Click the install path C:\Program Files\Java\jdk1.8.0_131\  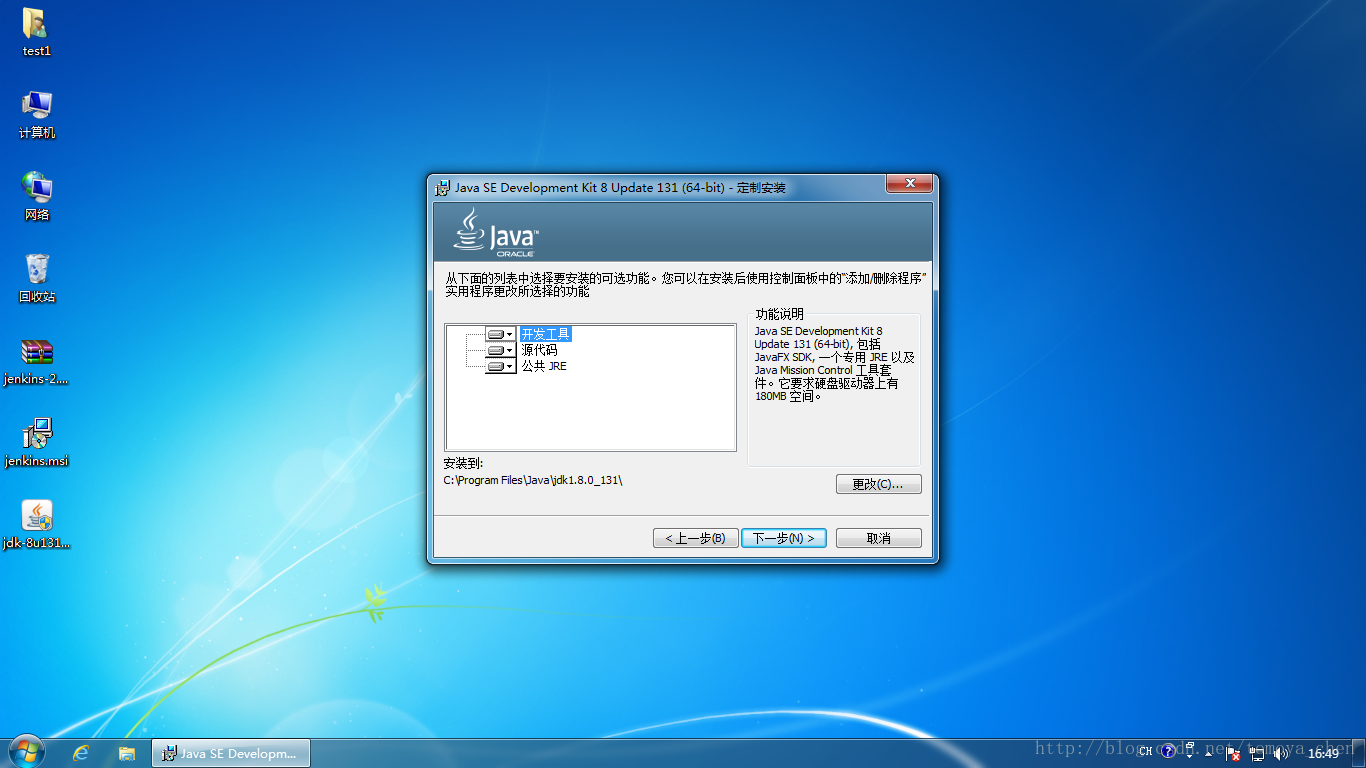tap(533, 480)
